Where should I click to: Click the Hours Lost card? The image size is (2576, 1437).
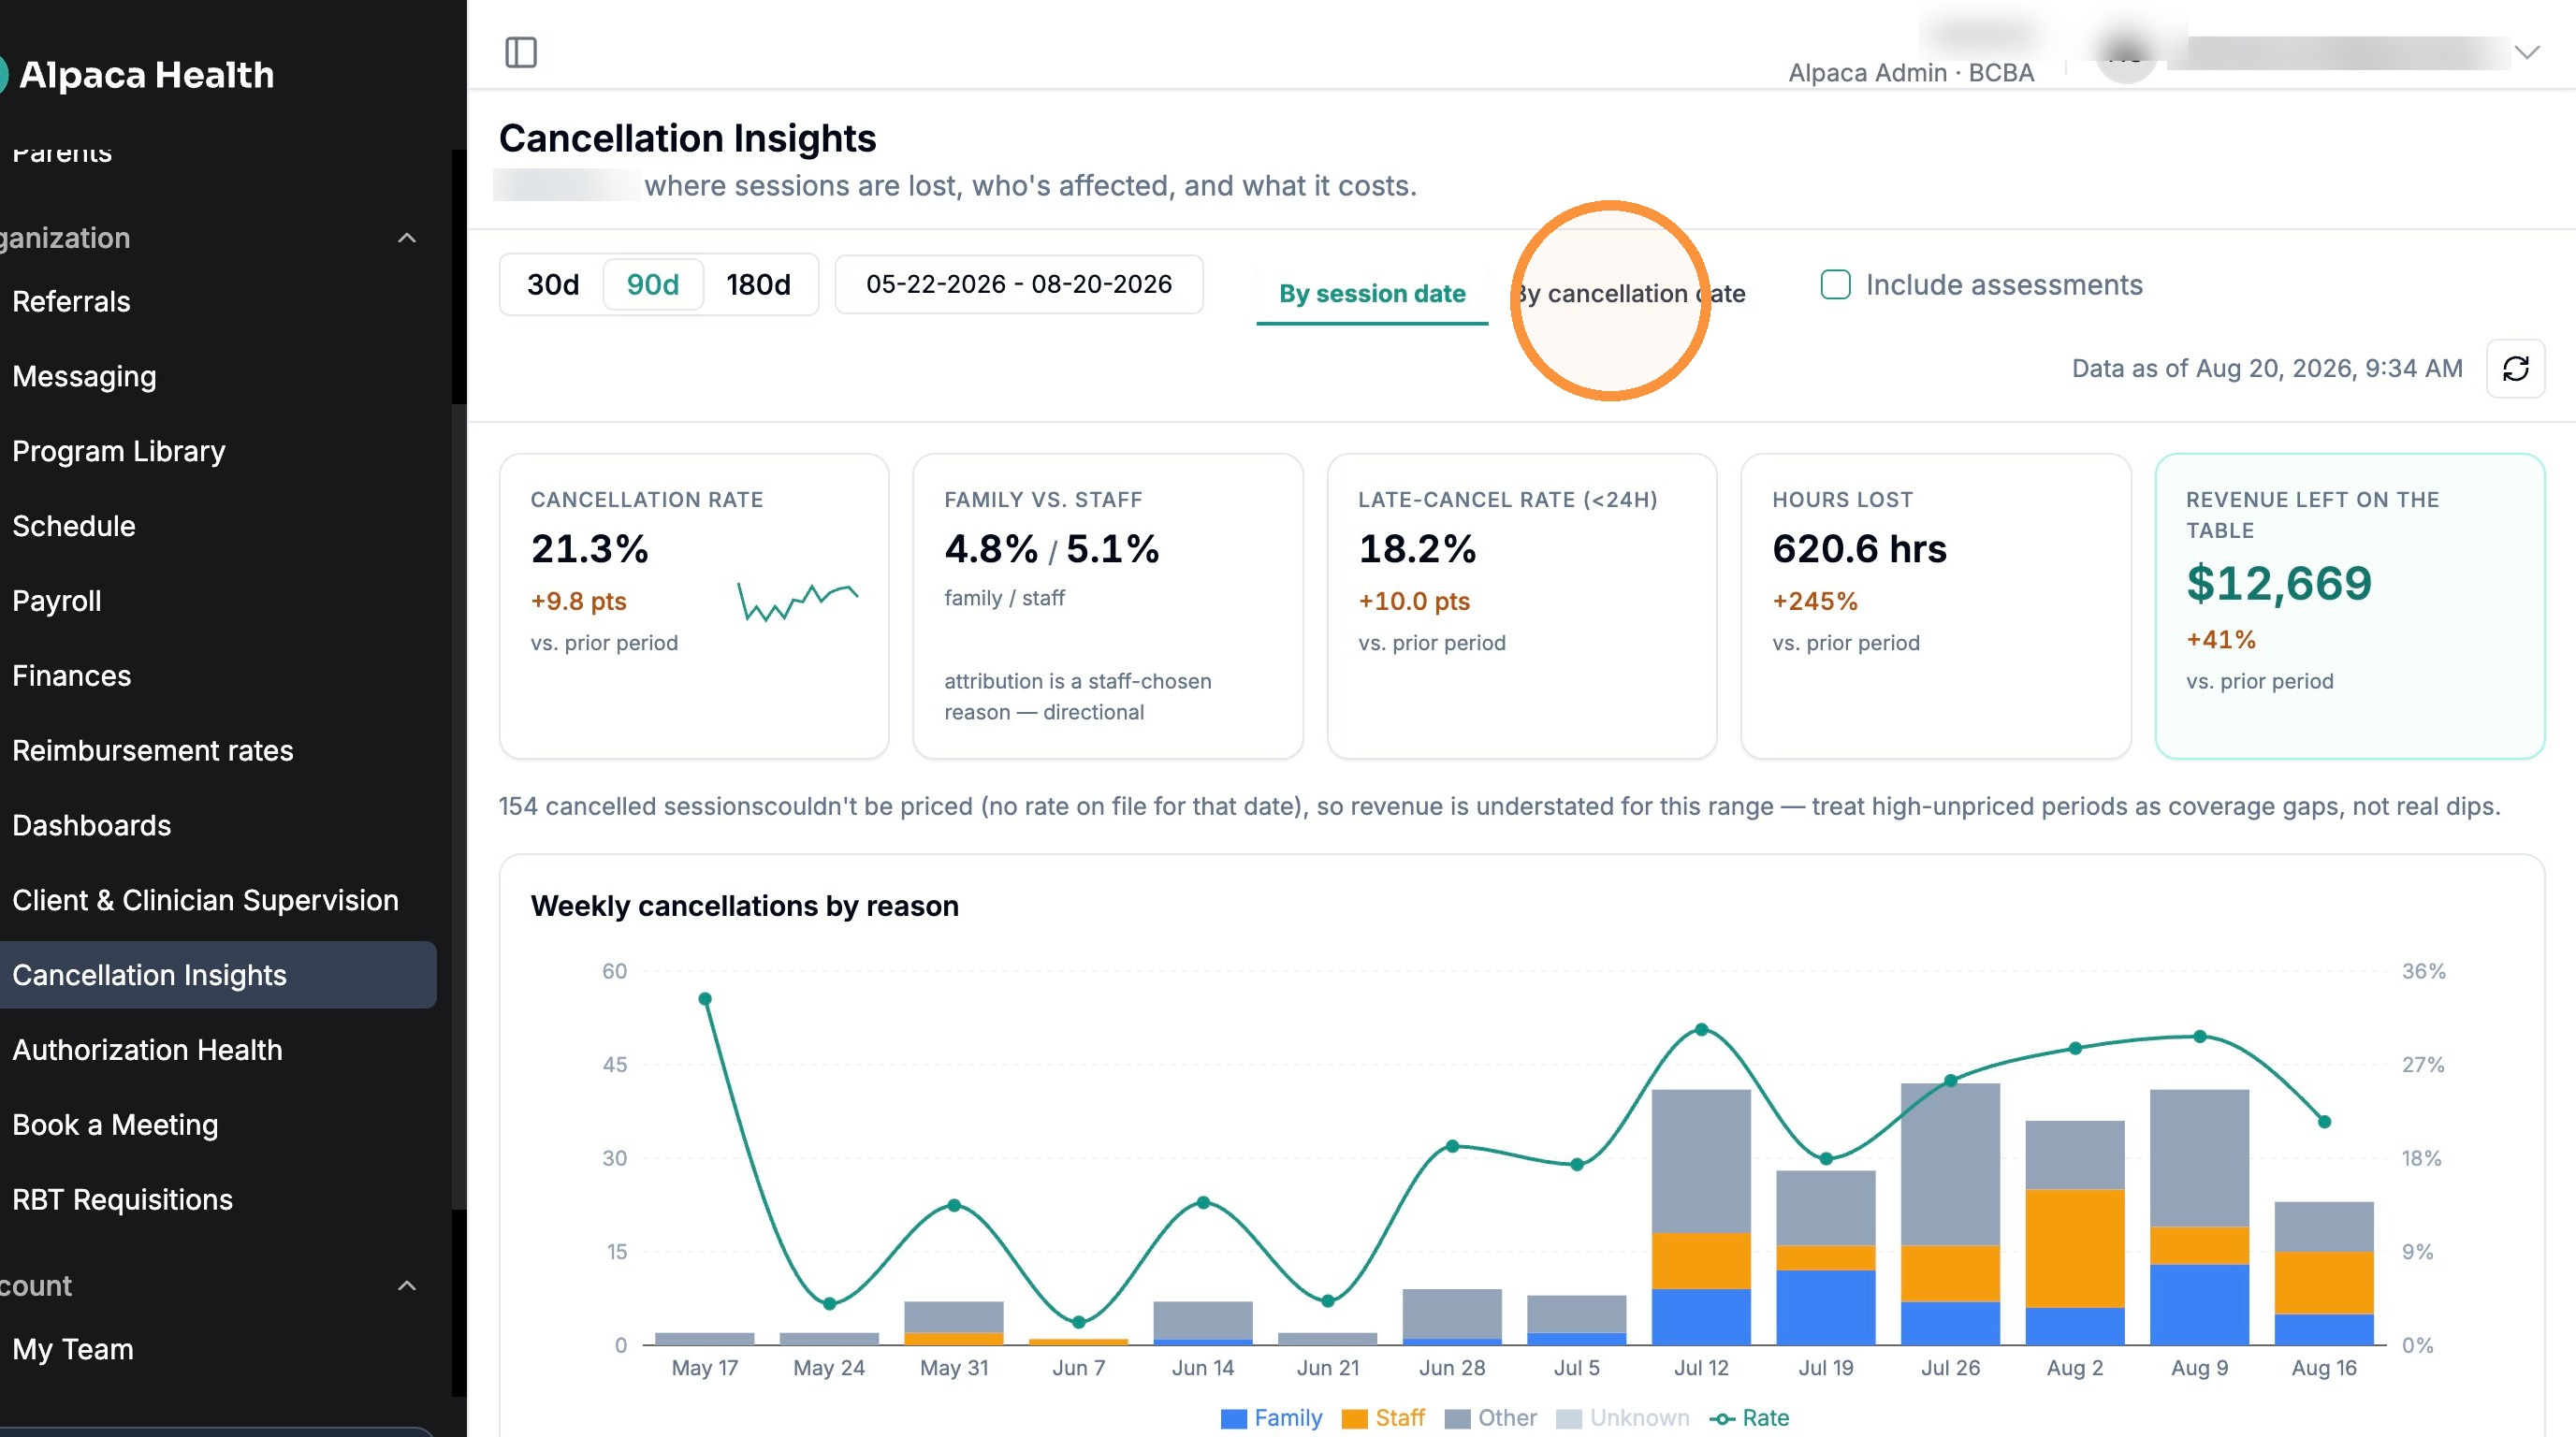[x=1936, y=606]
